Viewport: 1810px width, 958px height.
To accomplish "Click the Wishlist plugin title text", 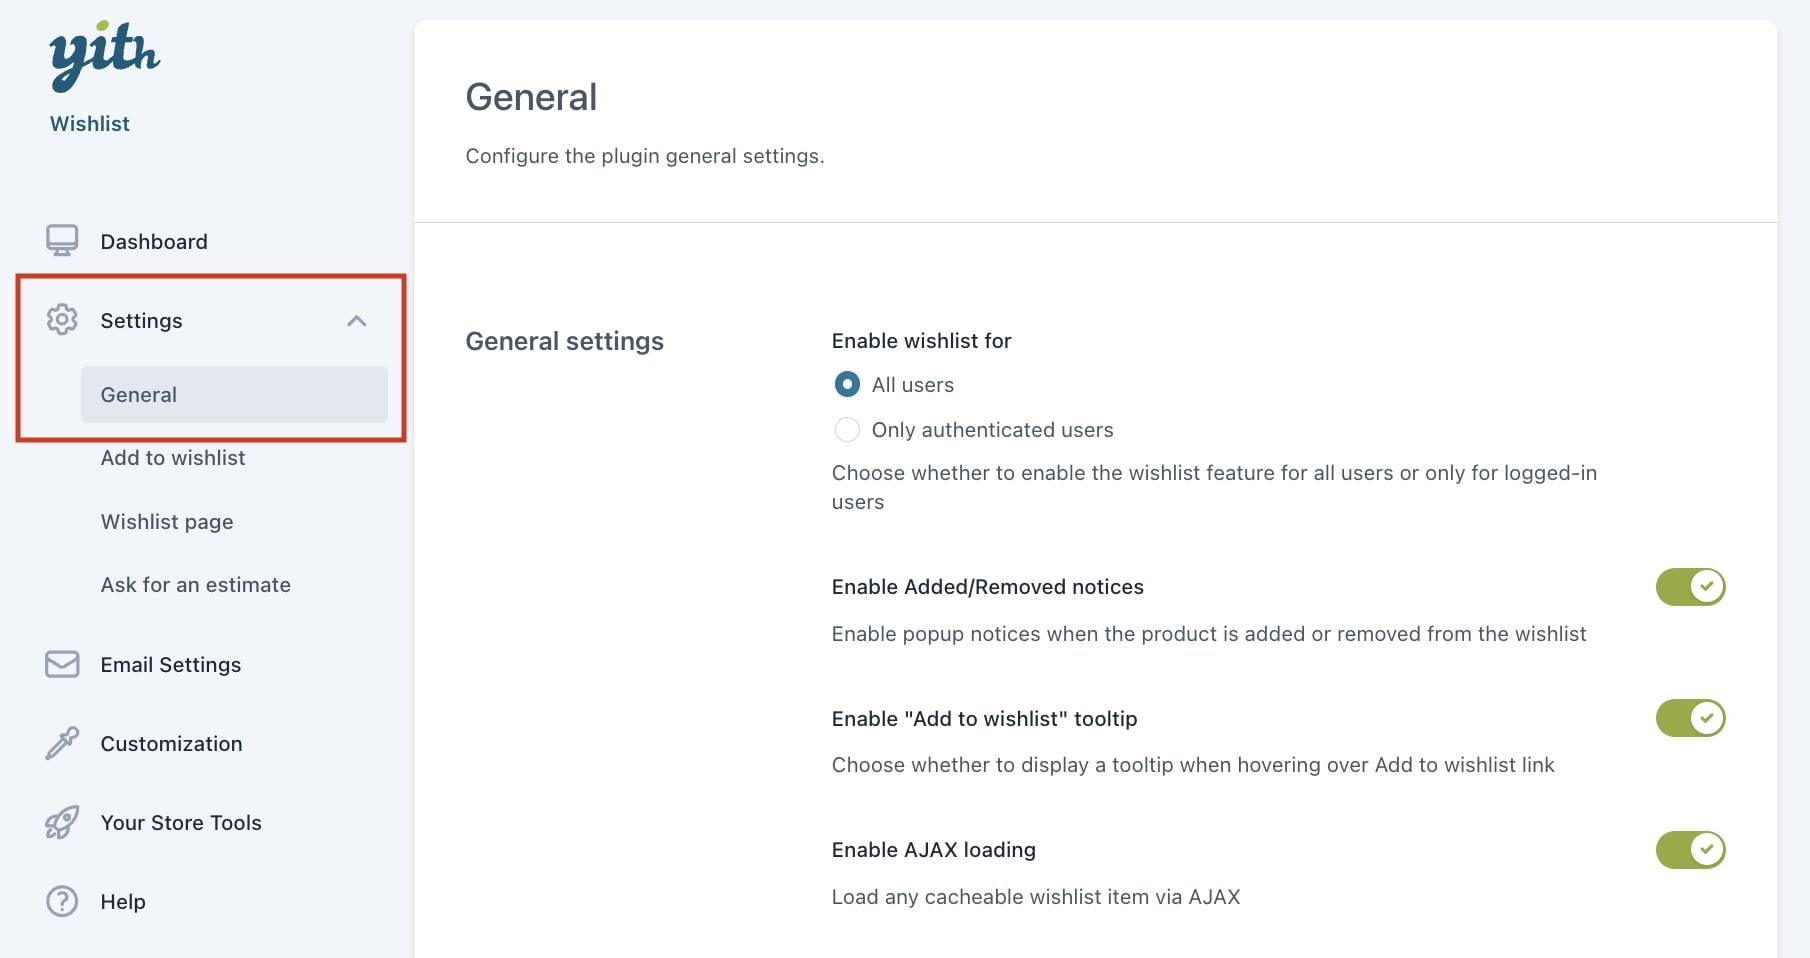I will (90, 124).
